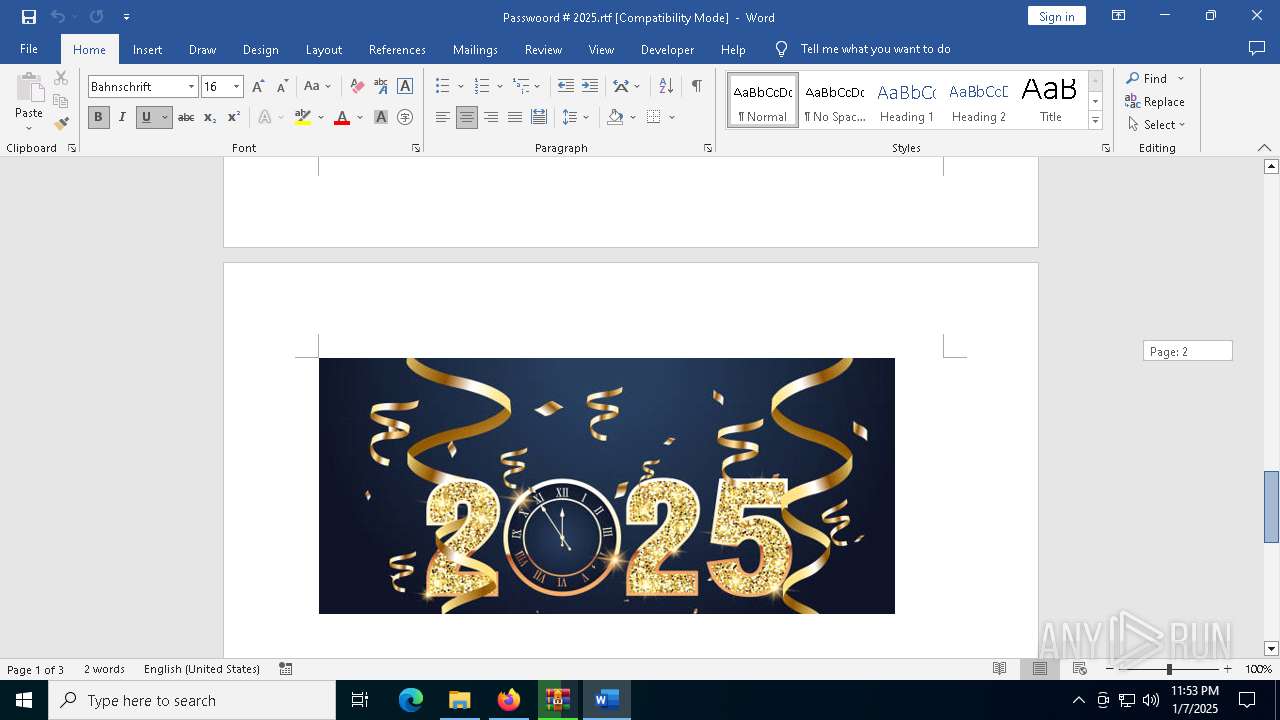This screenshot has width=1280, height=720.
Task: Open the Select dropdown in Editing
Action: [x=1157, y=125]
